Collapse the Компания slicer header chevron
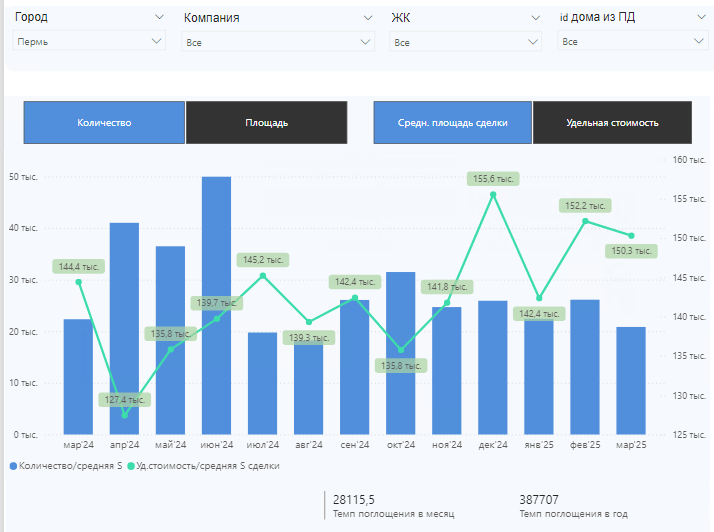This screenshot has height=532, width=714. [x=368, y=18]
